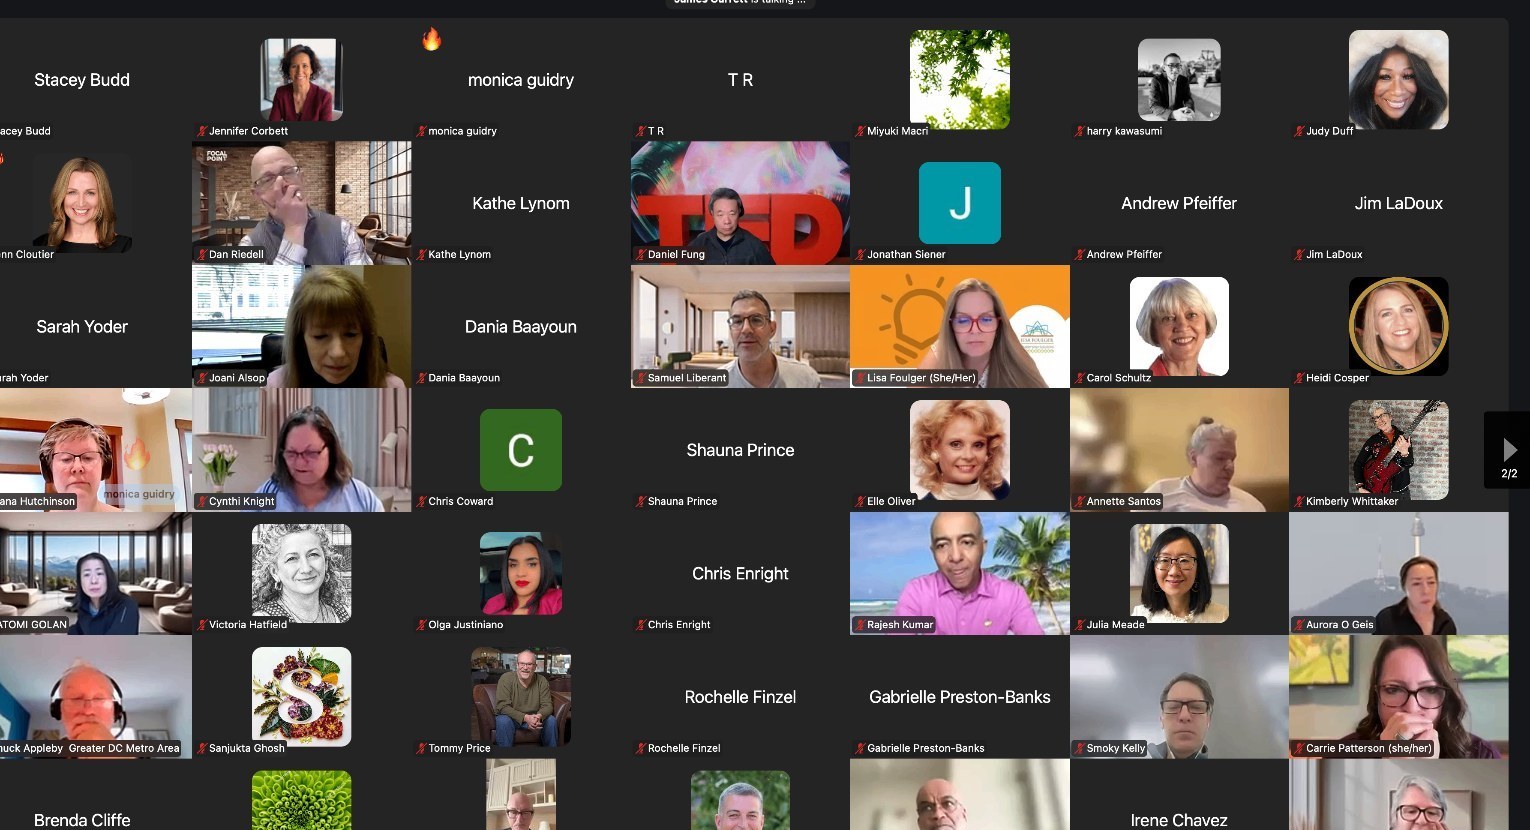Click muted mic icon beside Rajesh Kumar
The image size is (1530, 830).
coord(860,624)
